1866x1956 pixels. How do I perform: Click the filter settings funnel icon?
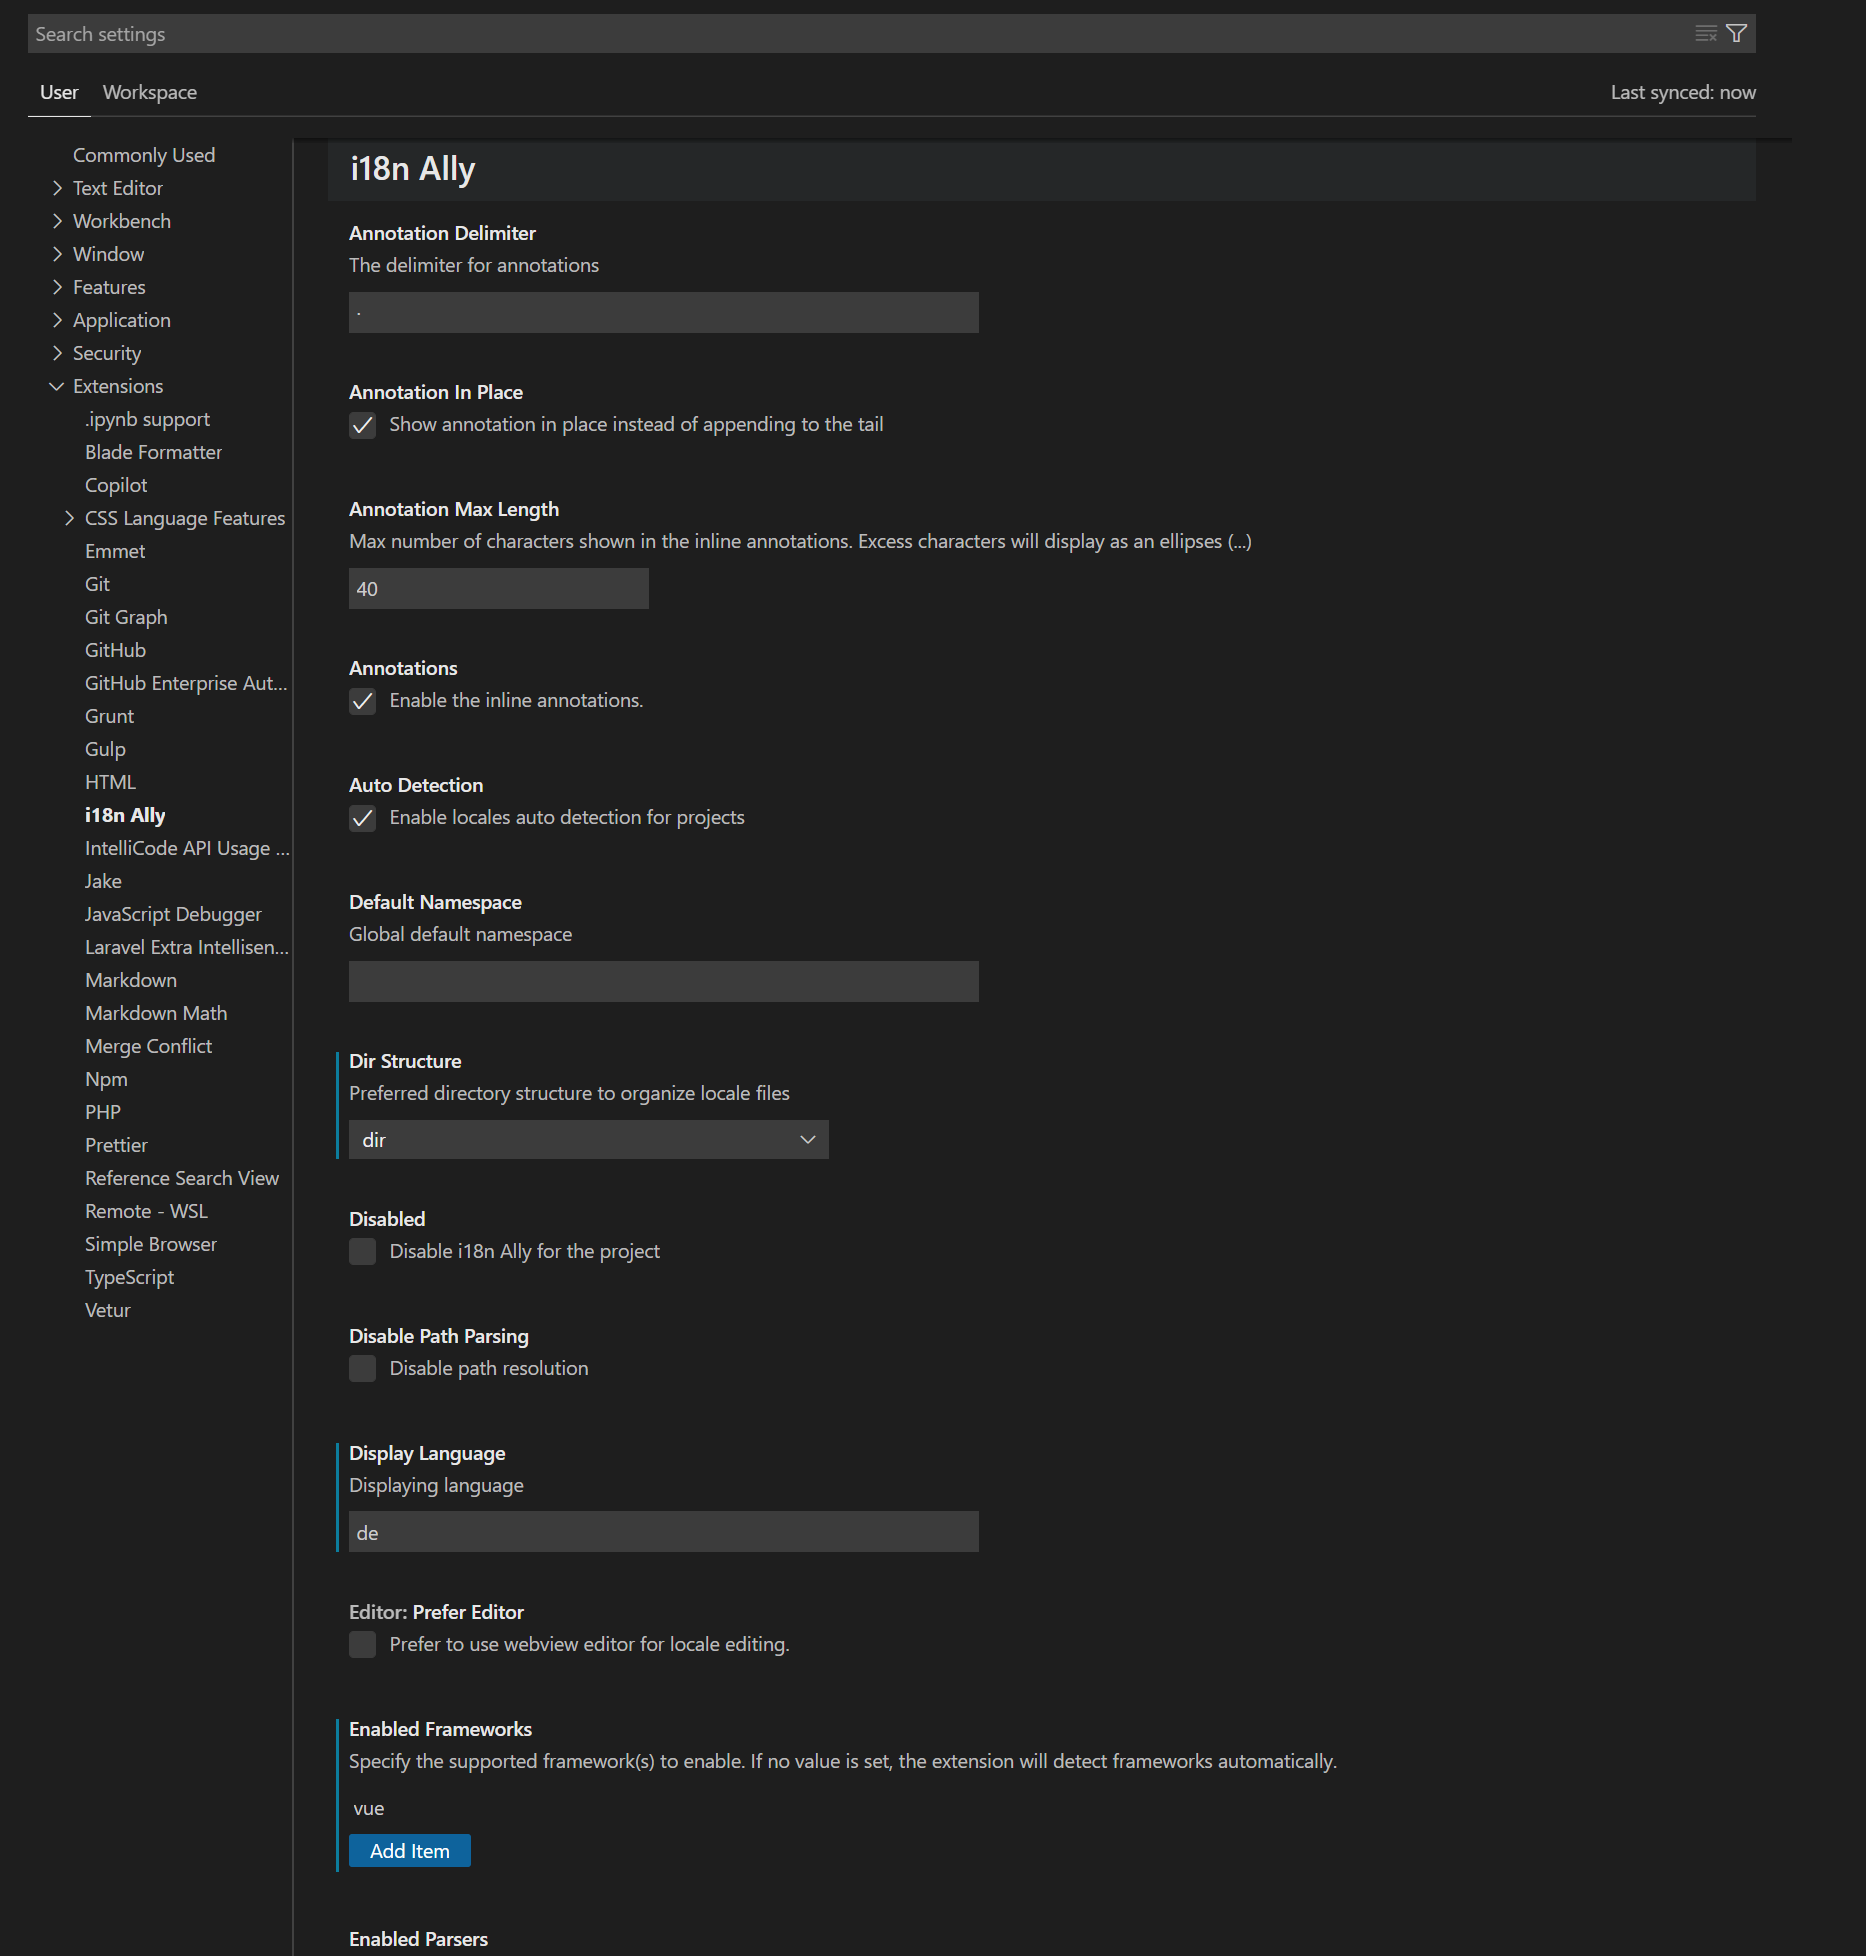point(1737,34)
